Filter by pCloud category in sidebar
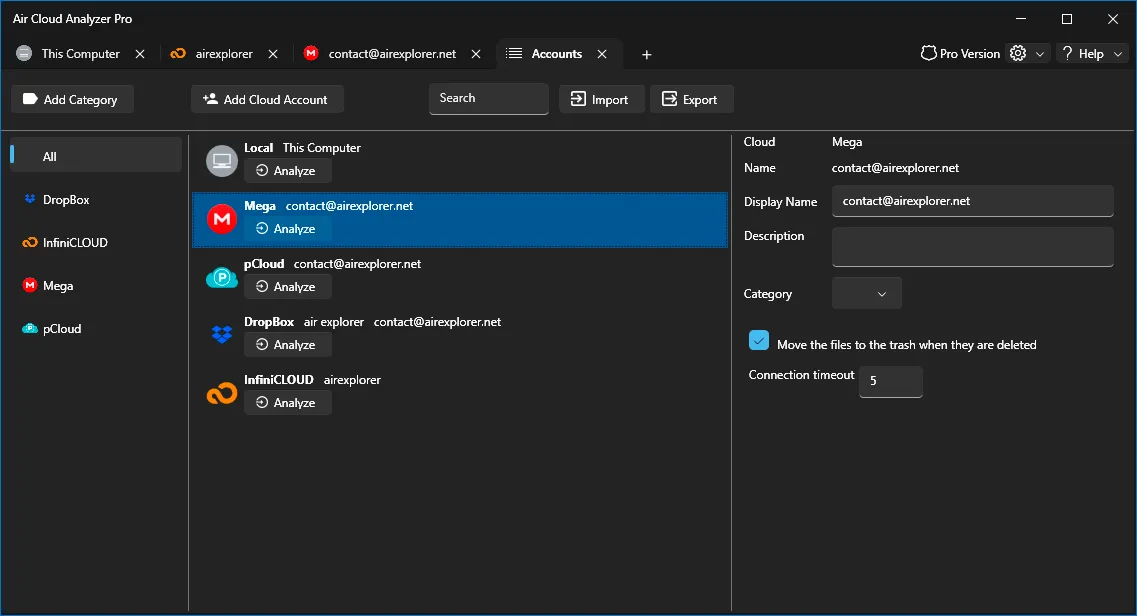This screenshot has height=616, width=1137. coord(96,328)
